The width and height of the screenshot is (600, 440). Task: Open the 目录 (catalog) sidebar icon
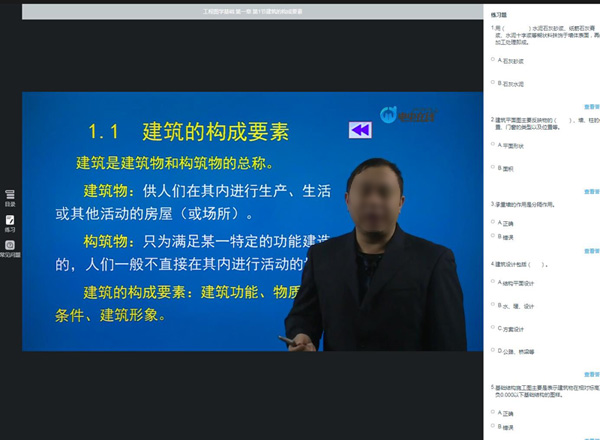(x=10, y=195)
